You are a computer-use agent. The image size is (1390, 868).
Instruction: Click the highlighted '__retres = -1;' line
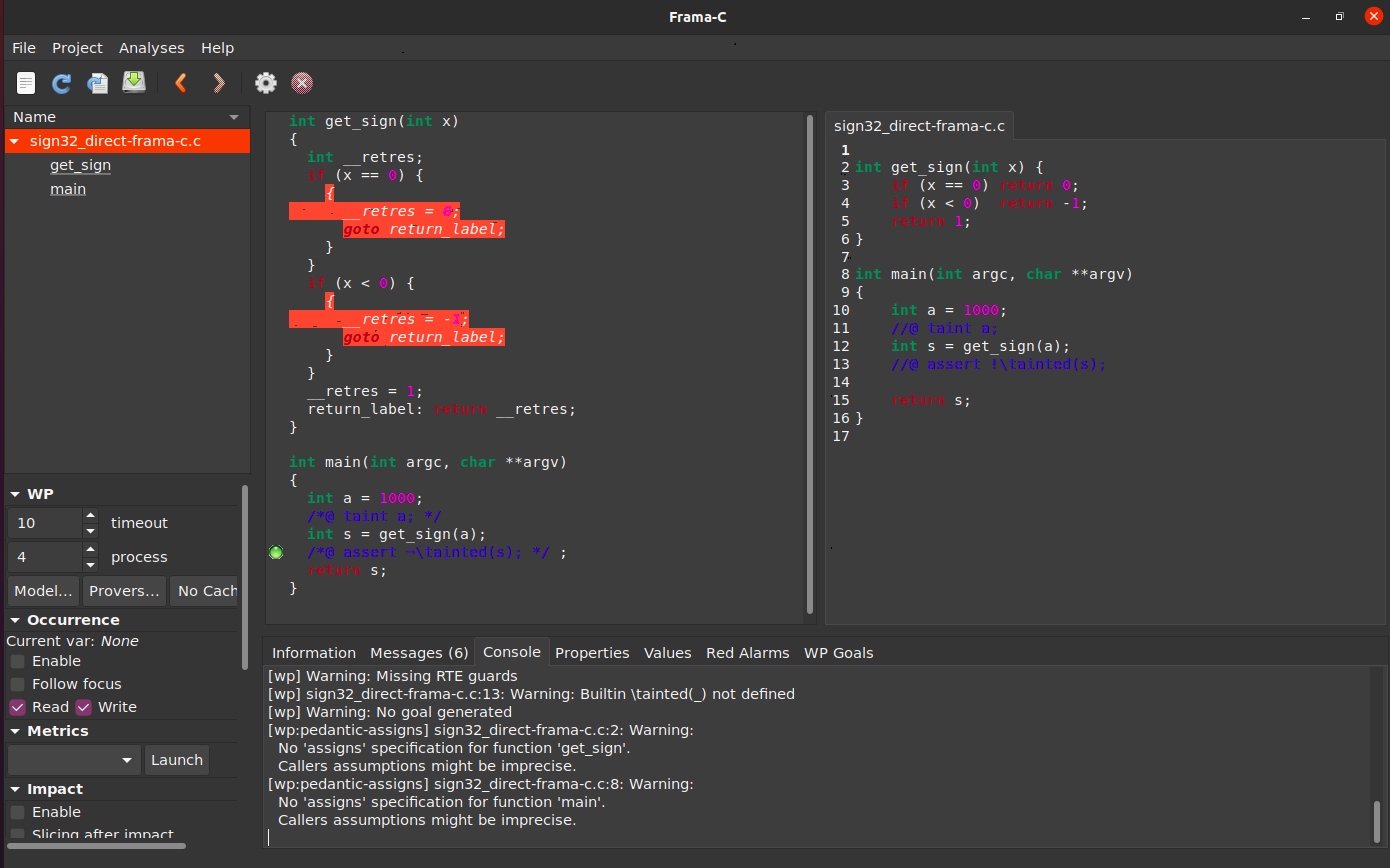coord(378,319)
